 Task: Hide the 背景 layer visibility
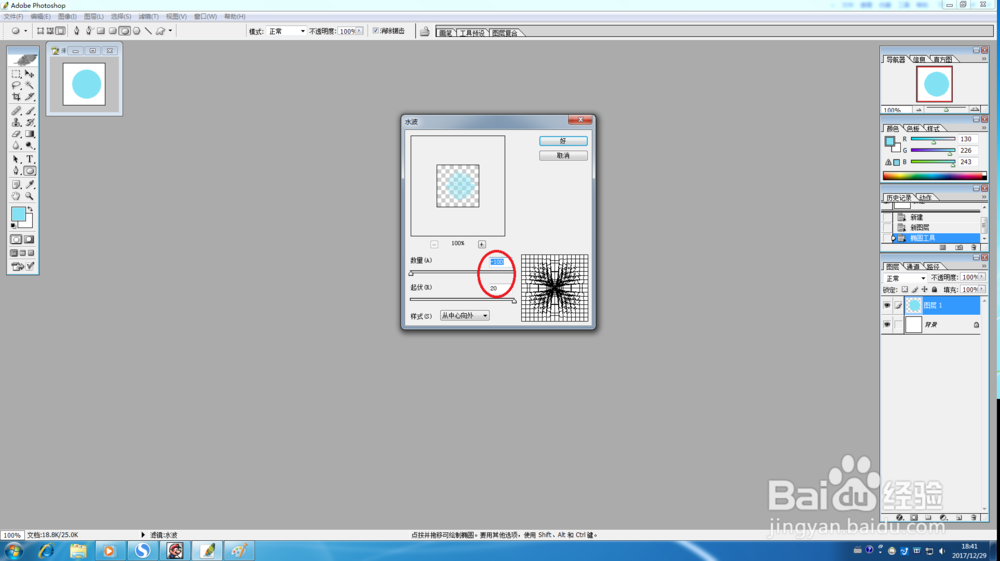point(887,324)
